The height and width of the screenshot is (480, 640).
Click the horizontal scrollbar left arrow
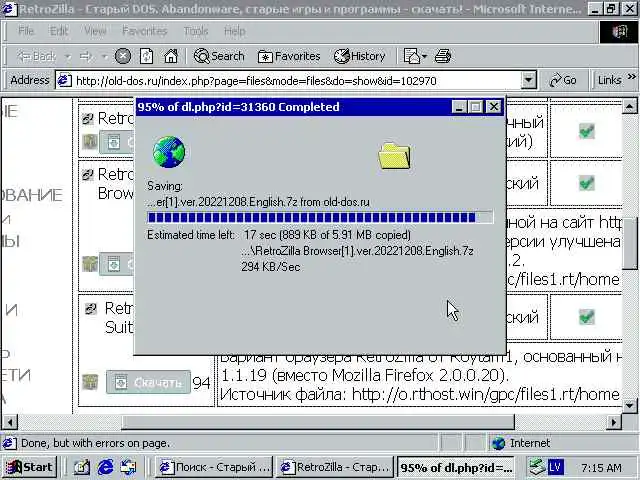[10, 422]
